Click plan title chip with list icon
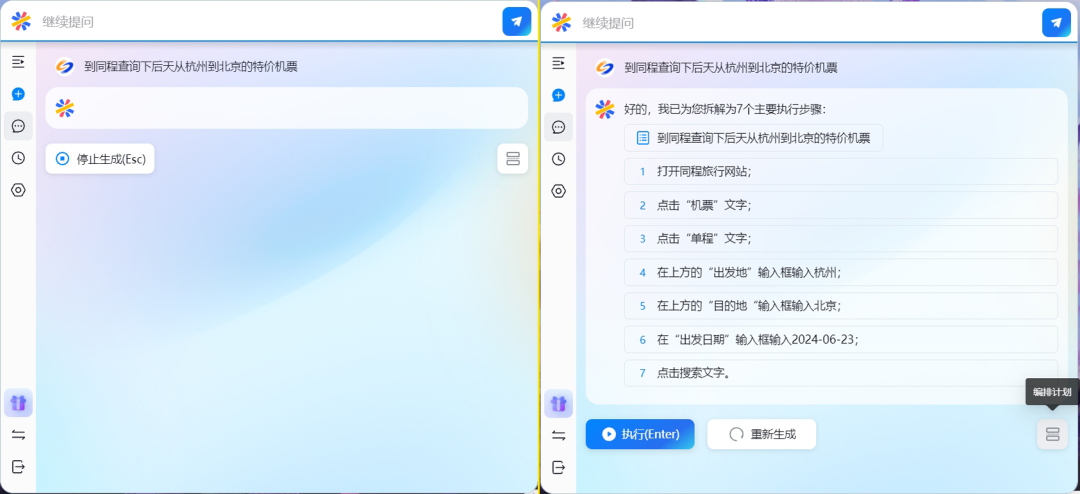Screen dimensions: 1080x494 pyautogui.click(x=754, y=138)
